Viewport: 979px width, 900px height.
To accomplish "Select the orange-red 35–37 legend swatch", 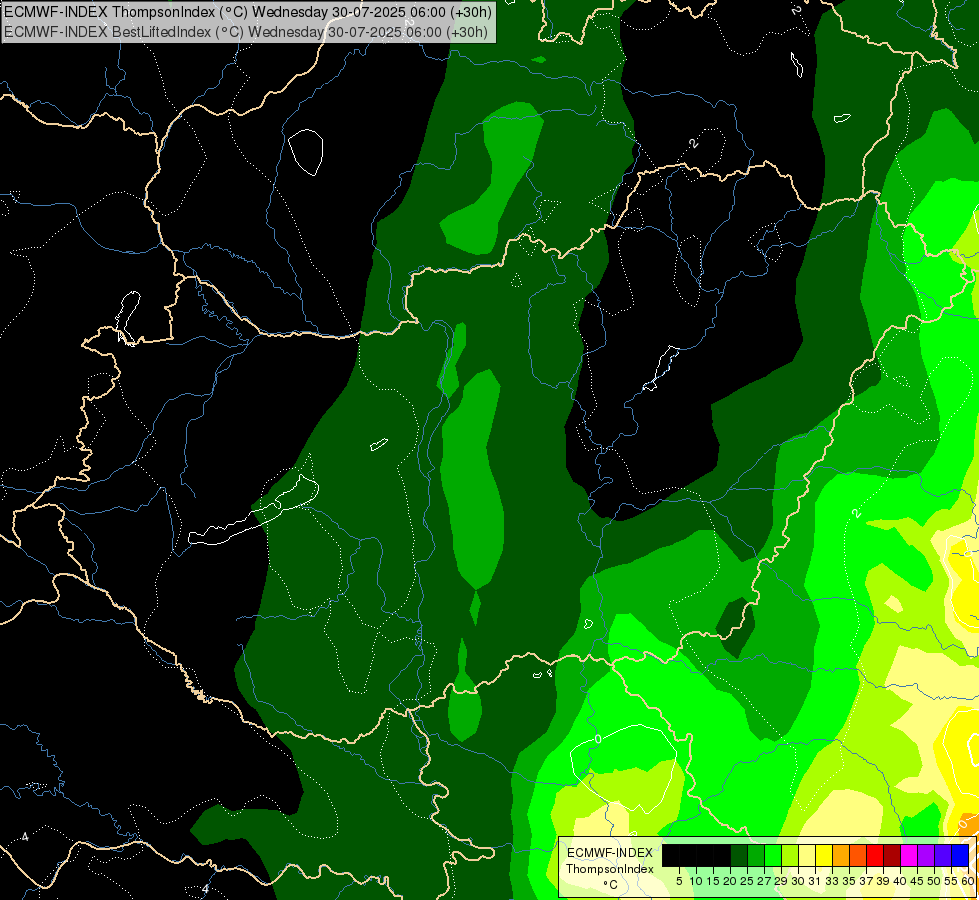I will 858,855.
